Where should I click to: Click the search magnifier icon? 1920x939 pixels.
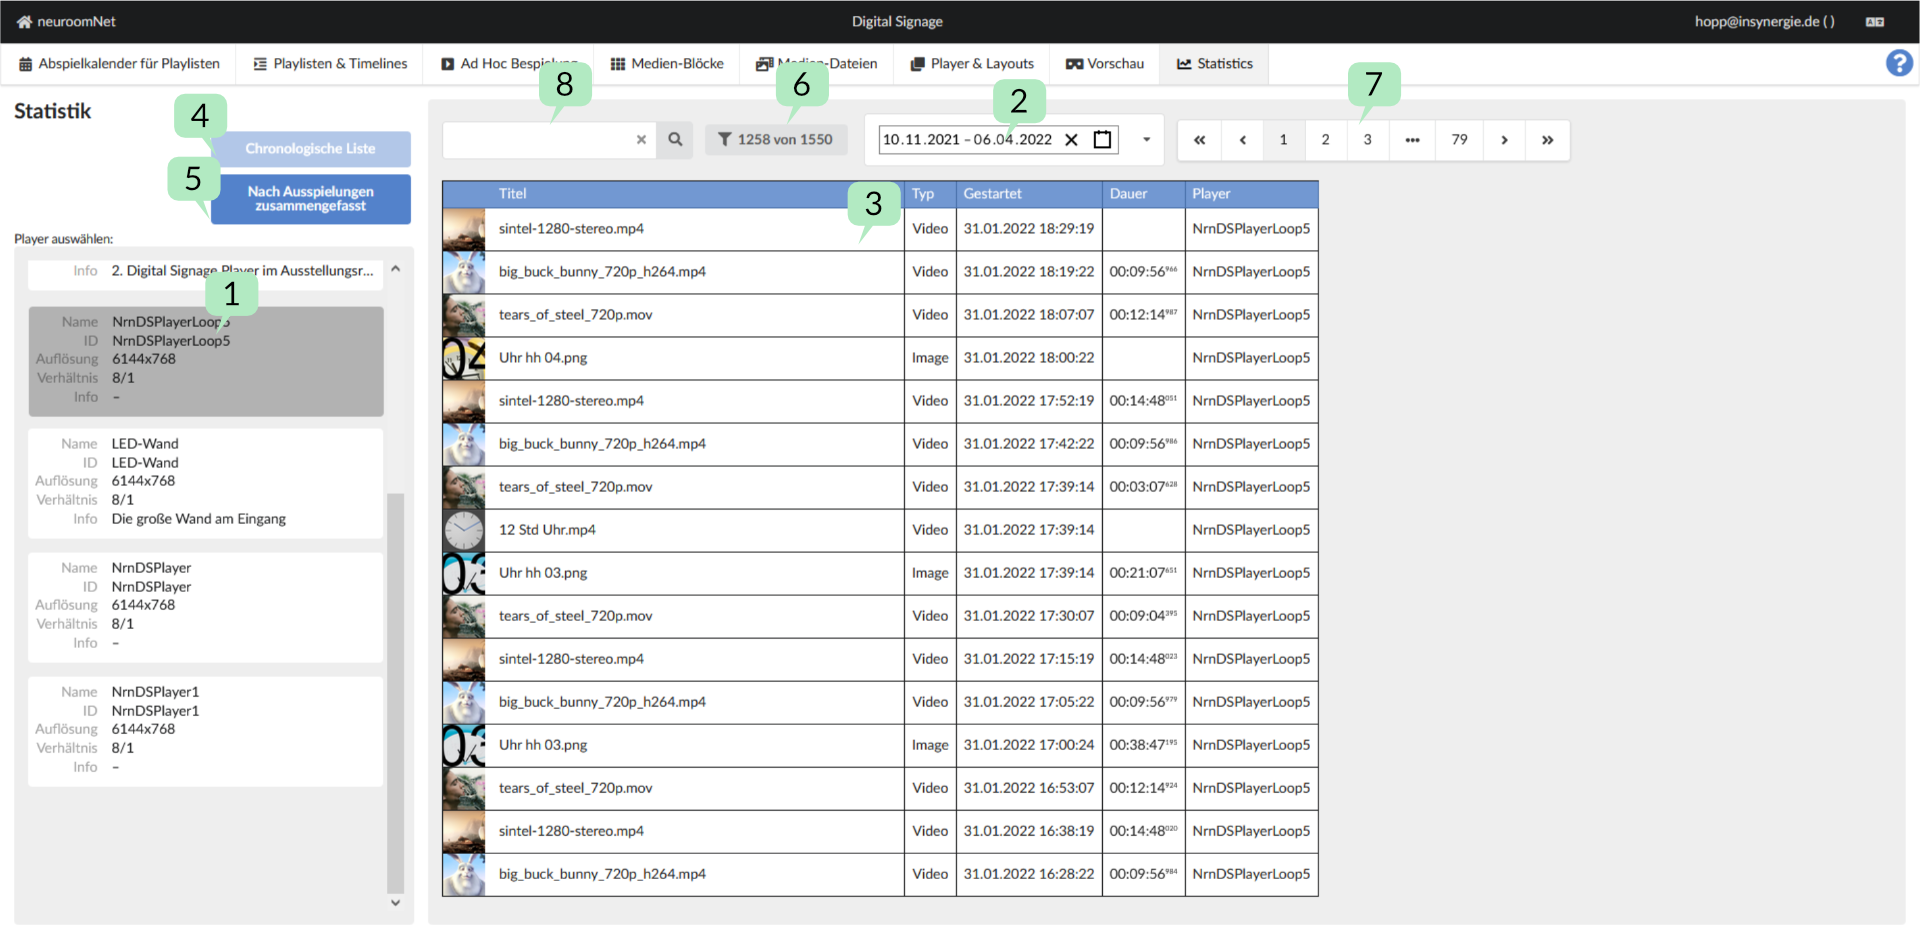[675, 140]
